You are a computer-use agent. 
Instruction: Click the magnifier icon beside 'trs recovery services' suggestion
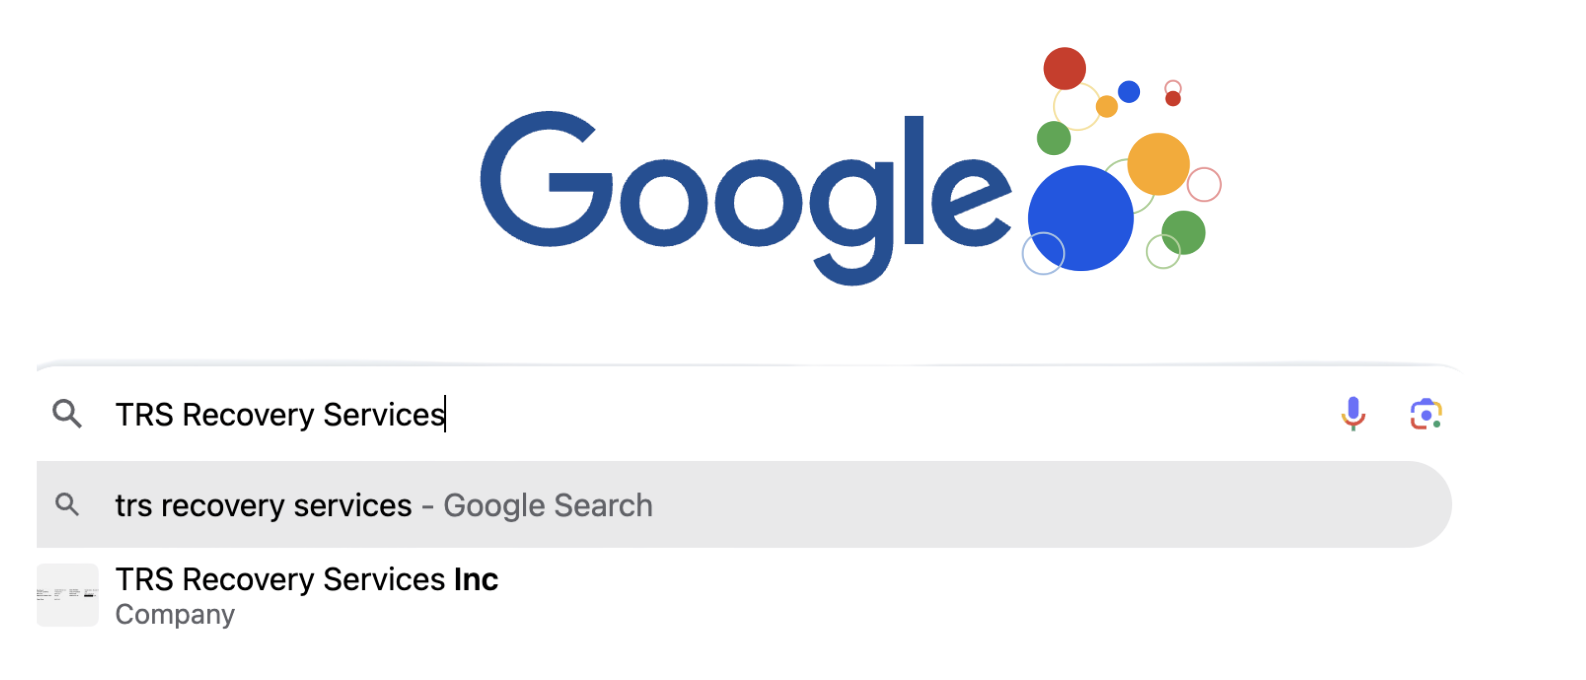coord(67,505)
